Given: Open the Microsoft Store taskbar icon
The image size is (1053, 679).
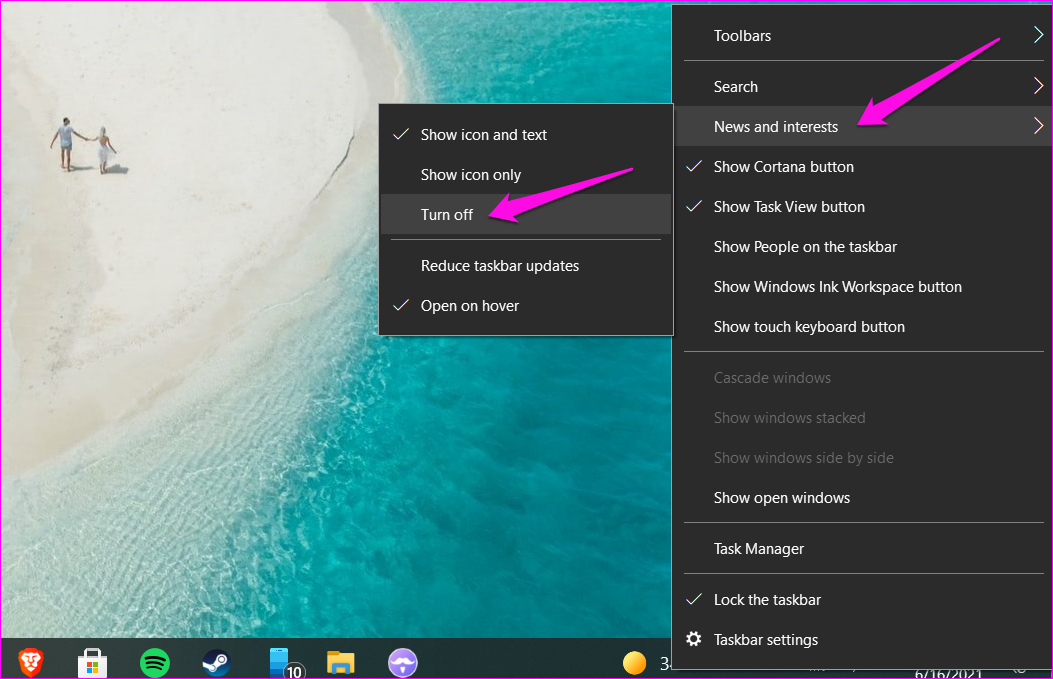Looking at the screenshot, I should click(92, 662).
